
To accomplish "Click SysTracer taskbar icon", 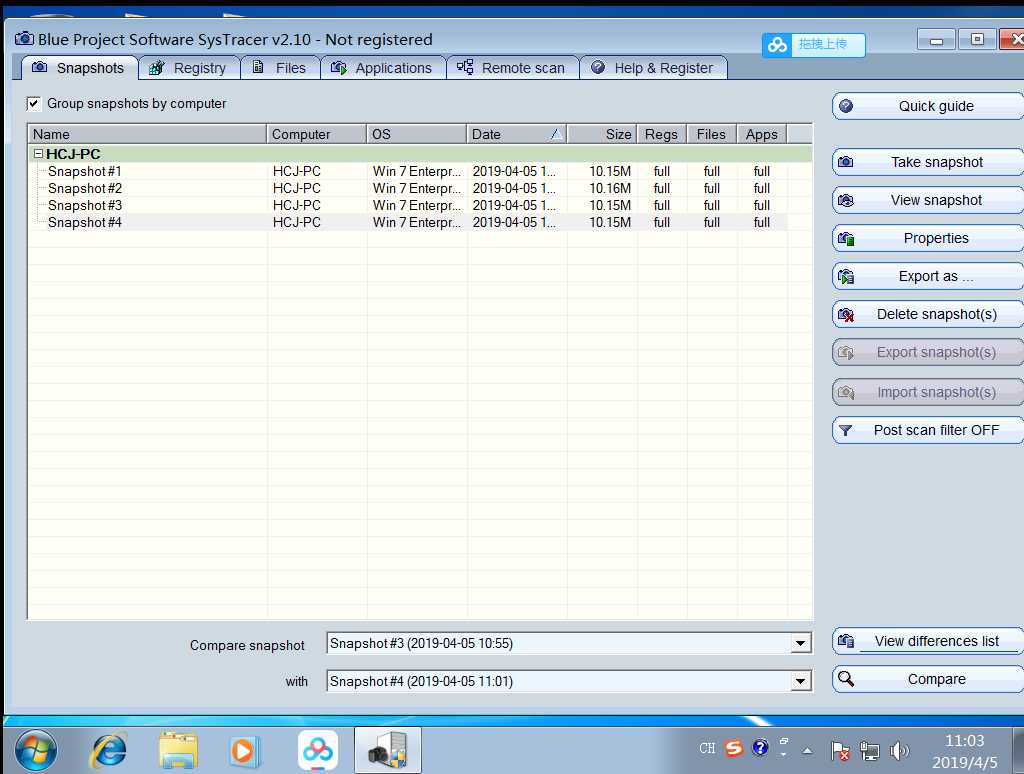I will coord(388,750).
